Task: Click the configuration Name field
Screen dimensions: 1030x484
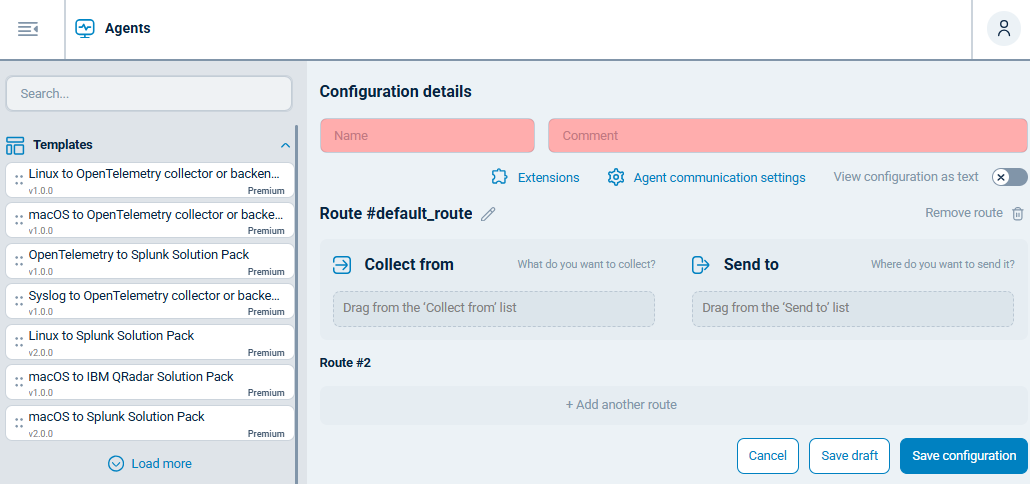Action: tap(427, 135)
